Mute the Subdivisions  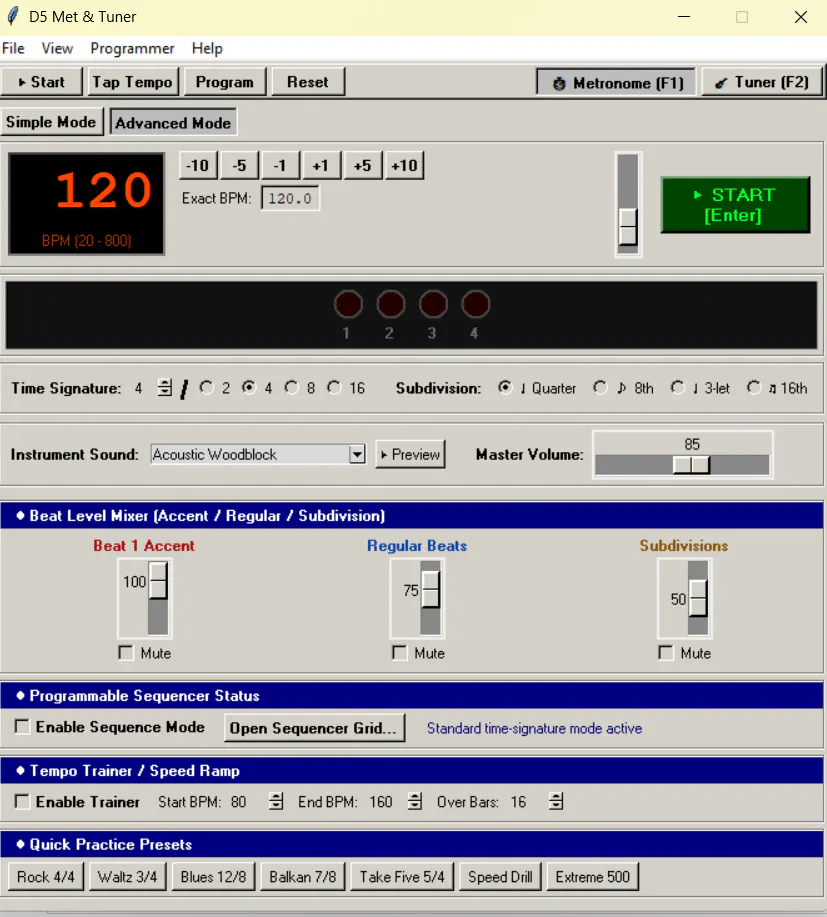point(666,653)
